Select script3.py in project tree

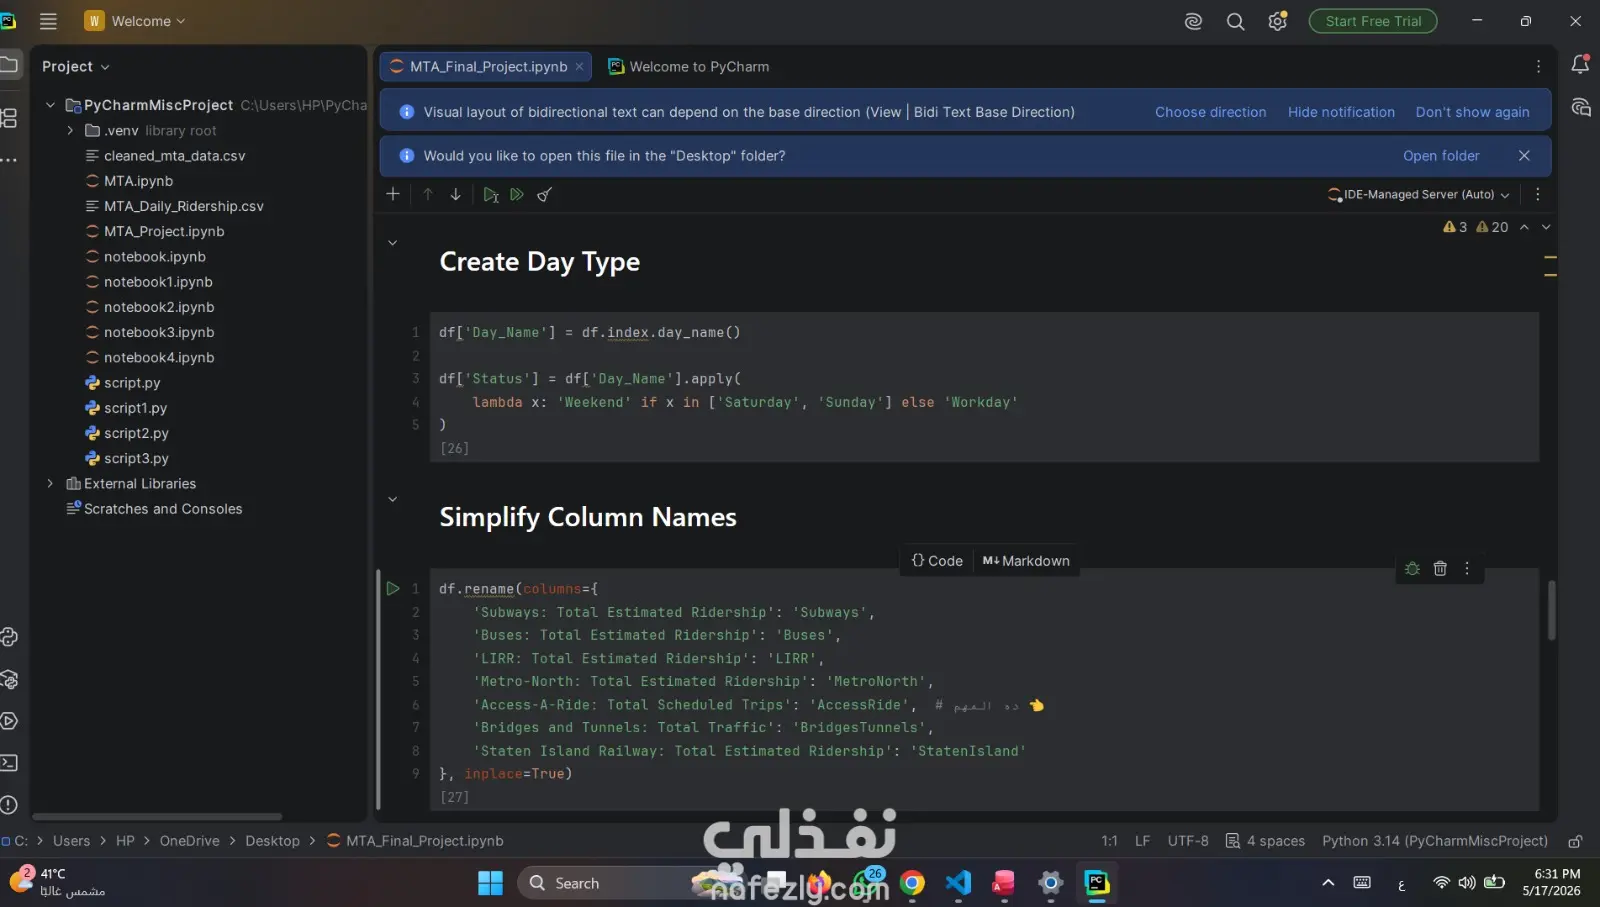click(136, 458)
